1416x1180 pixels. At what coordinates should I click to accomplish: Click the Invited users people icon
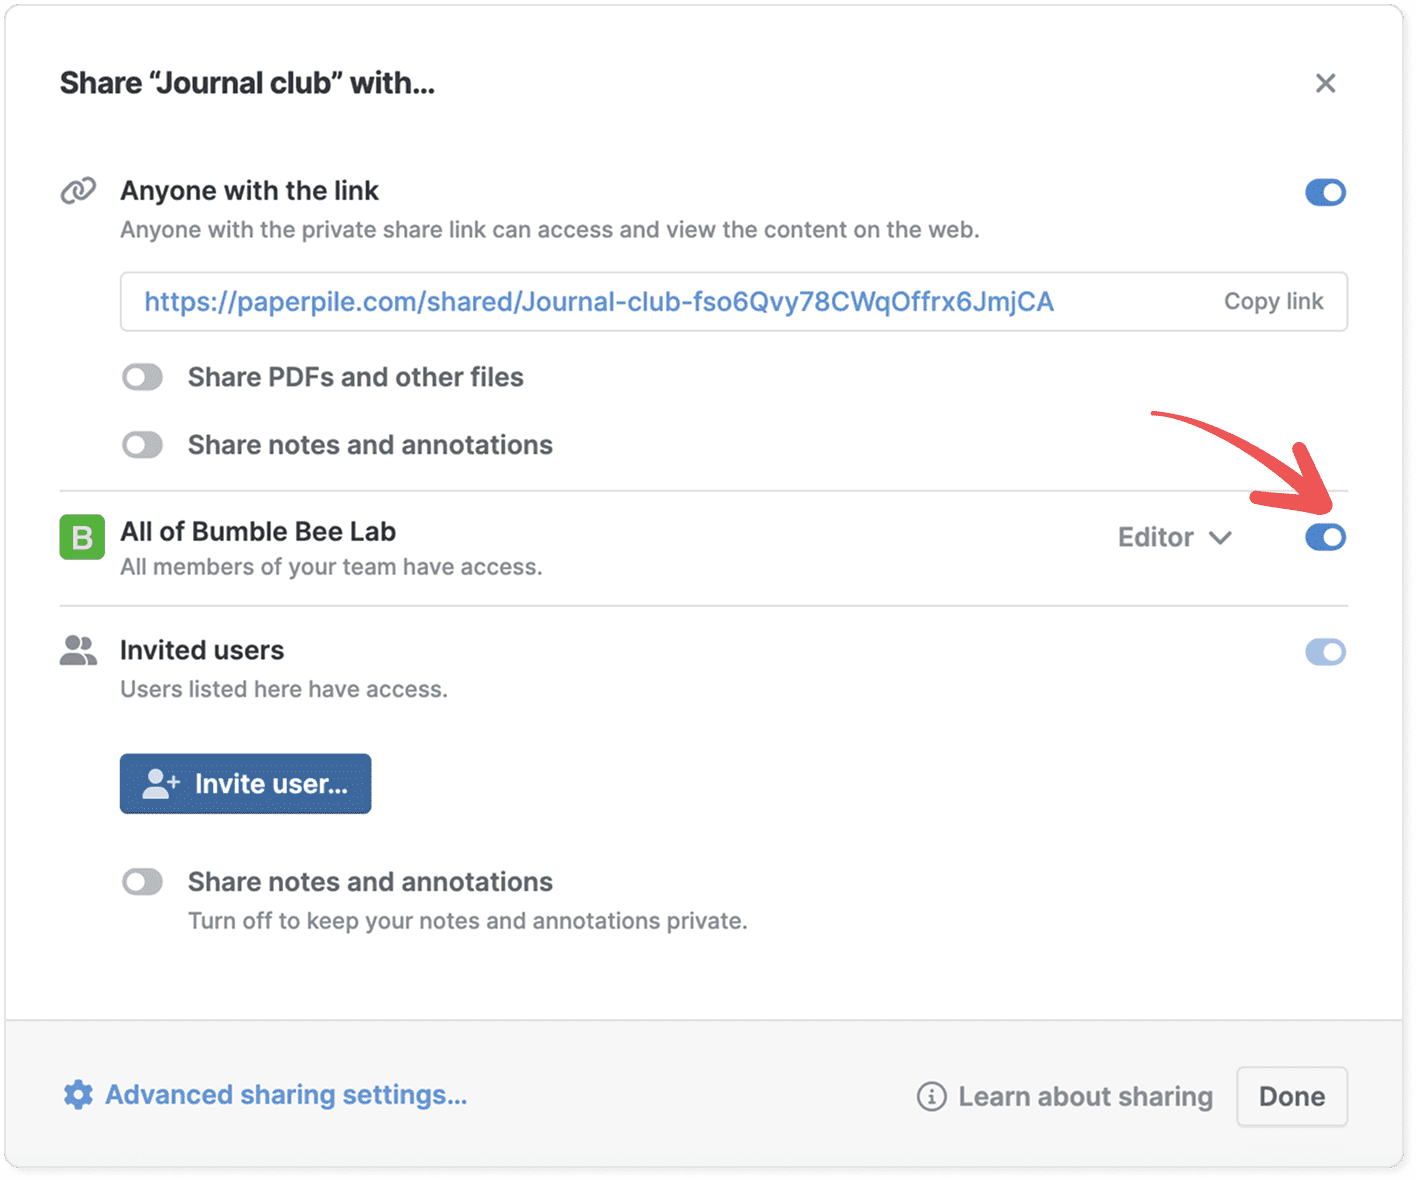pyautogui.click(x=78, y=651)
